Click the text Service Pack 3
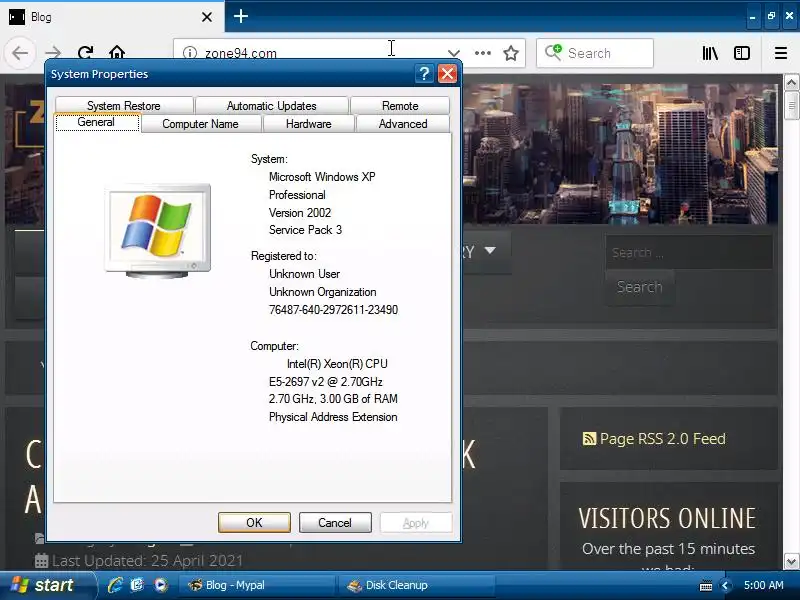Viewport: 800px width, 600px height. pos(305,230)
